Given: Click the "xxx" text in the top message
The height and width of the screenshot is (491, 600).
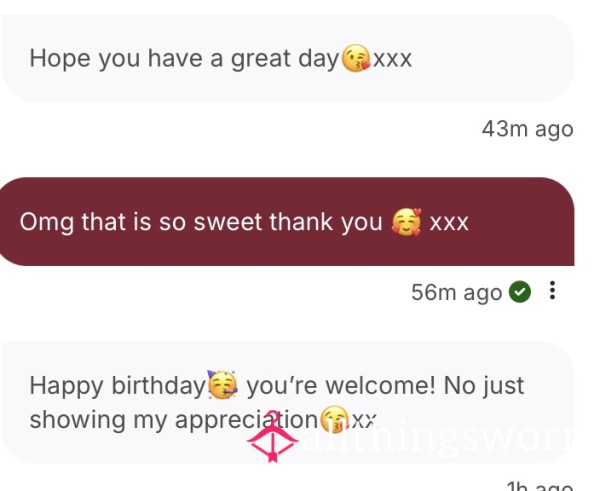Looking at the screenshot, I should click(393, 59).
